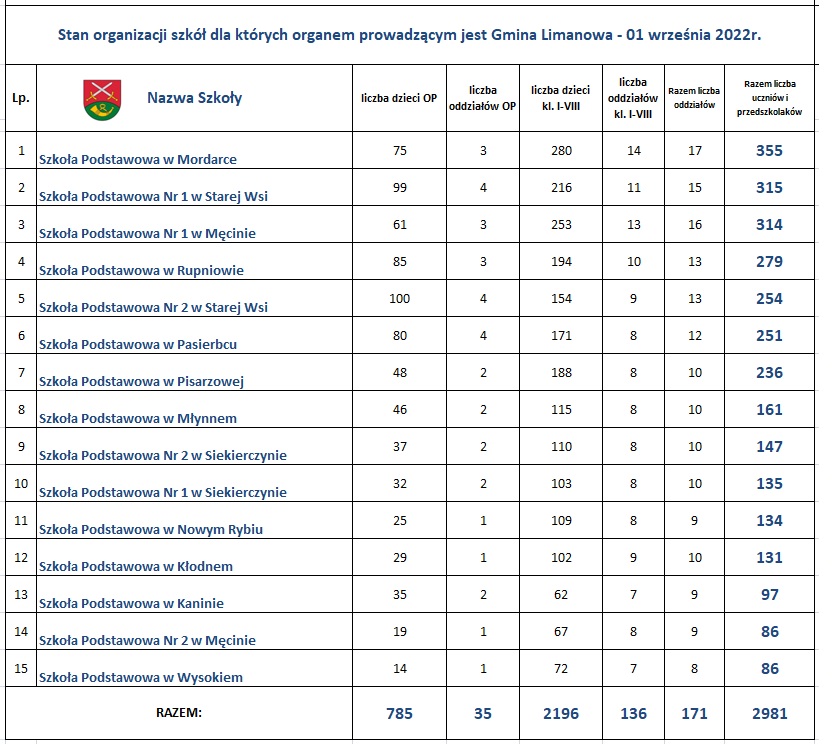Click Szkoła Podstawowa w Kłodnem
819x744 pixels.
click(x=135, y=566)
